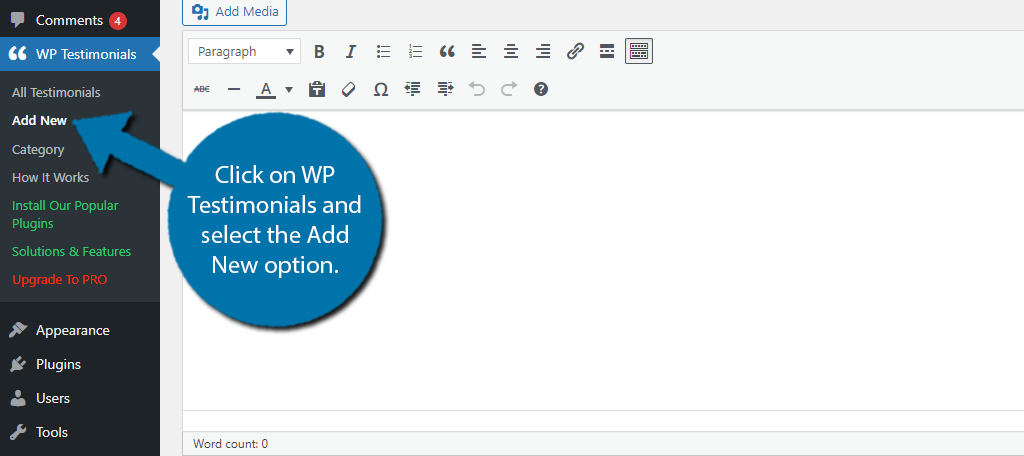Decrease paragraph indent

tap(413, 90)
